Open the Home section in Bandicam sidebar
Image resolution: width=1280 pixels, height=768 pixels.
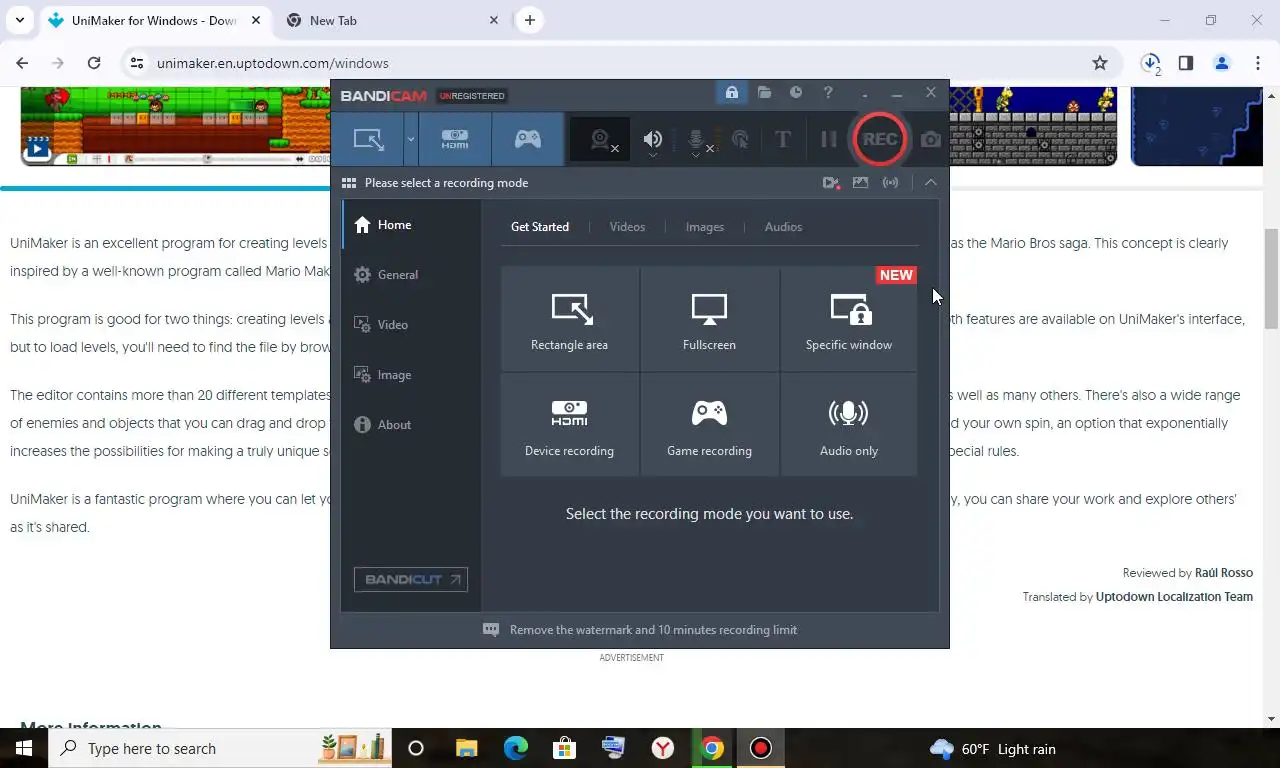[411, 225]
